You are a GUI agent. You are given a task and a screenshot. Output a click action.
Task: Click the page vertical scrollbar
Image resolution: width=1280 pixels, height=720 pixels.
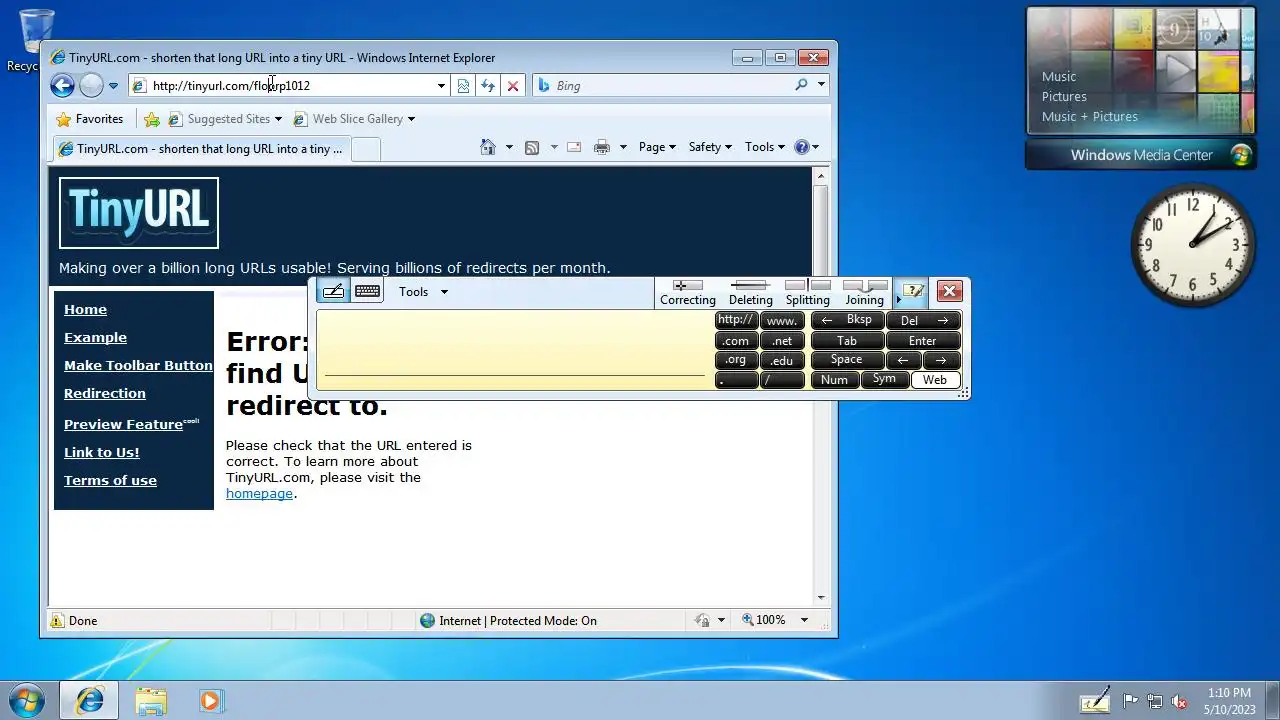(821, 386)
